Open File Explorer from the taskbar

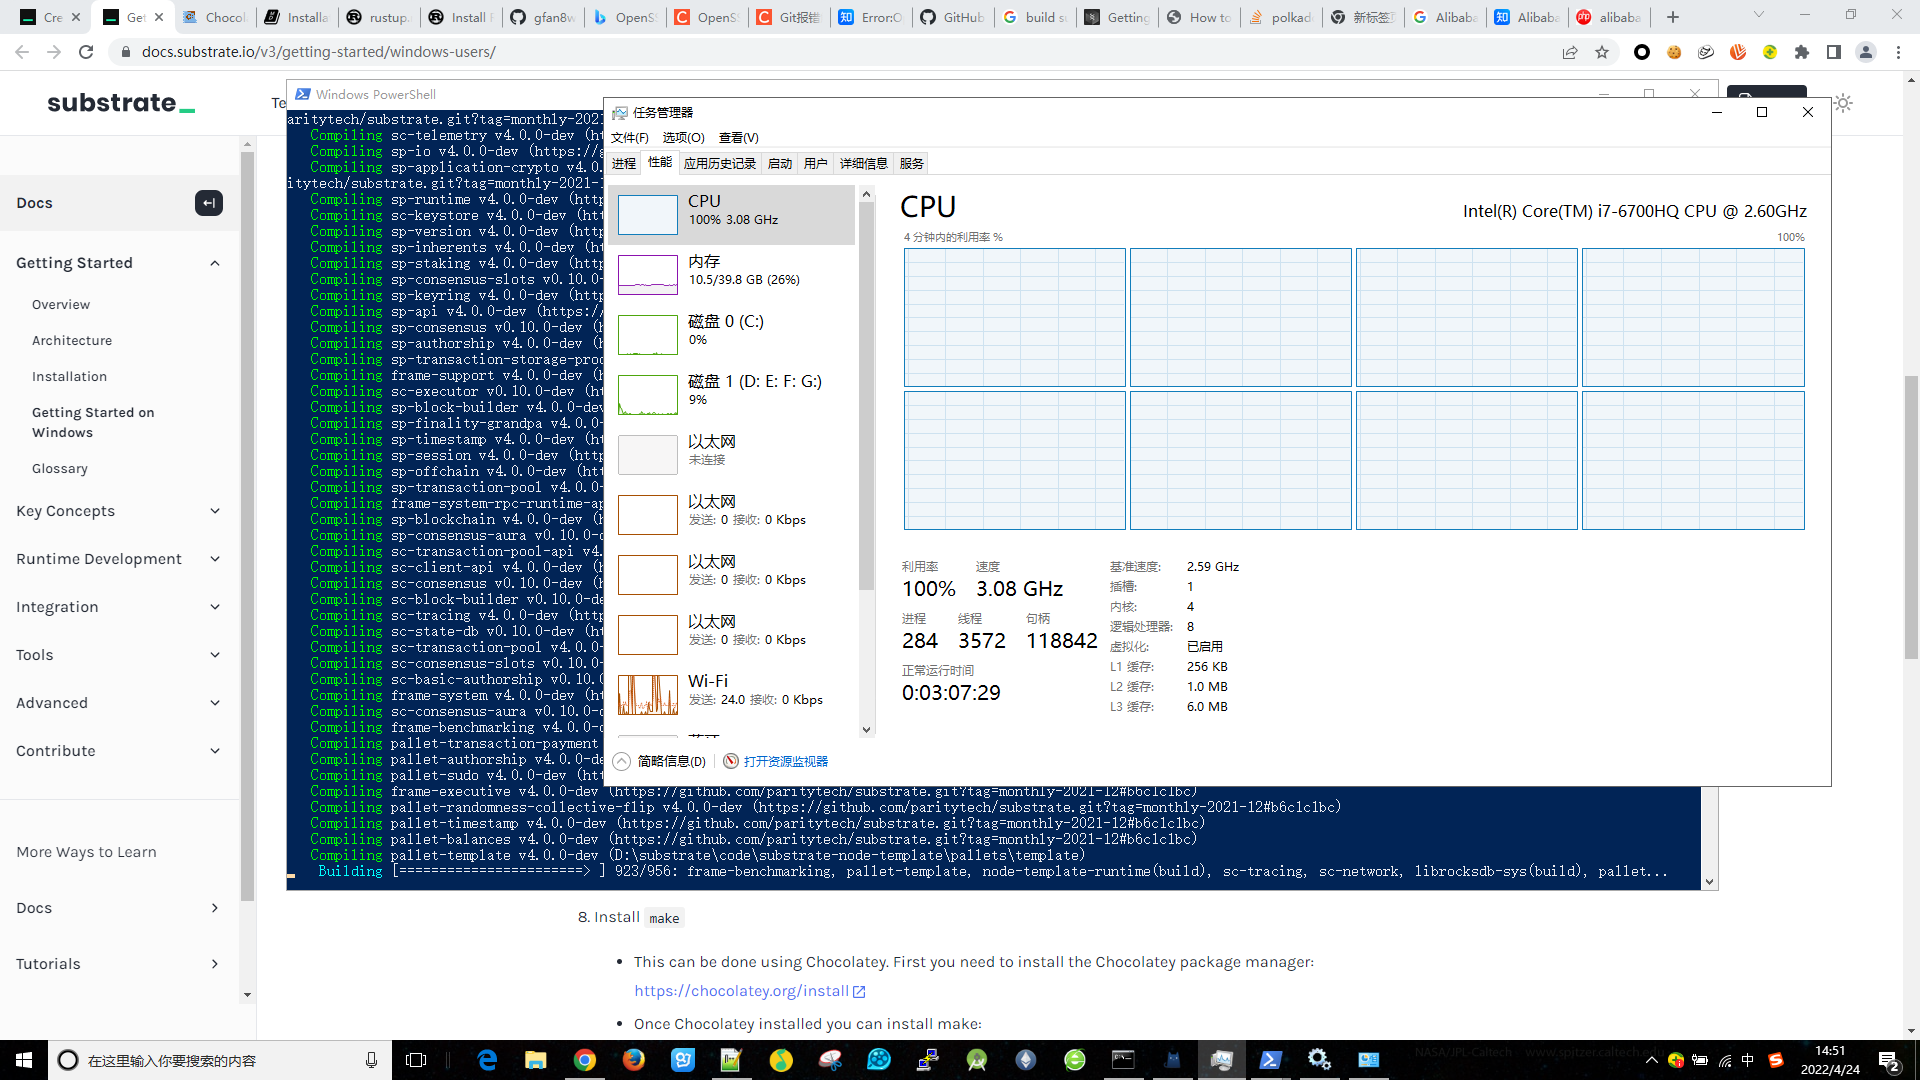[x=535, y=1060]
